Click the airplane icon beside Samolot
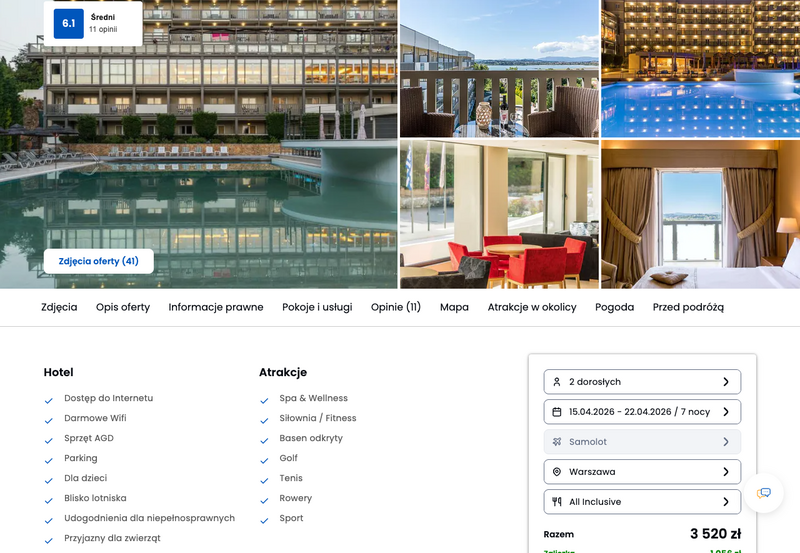The height and width of the screenshot is (553, 800). (x=557, y=442)
